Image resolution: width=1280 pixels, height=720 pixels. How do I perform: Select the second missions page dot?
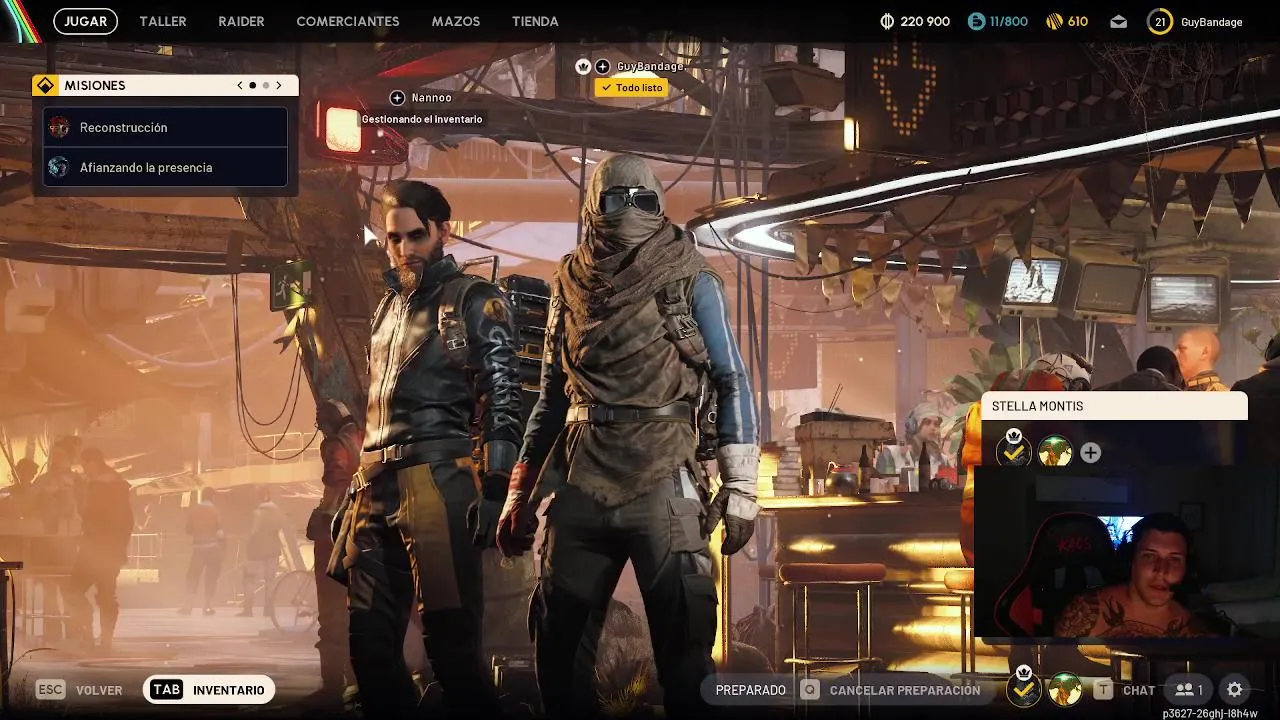pyautogui.click(x=266, y=86)
